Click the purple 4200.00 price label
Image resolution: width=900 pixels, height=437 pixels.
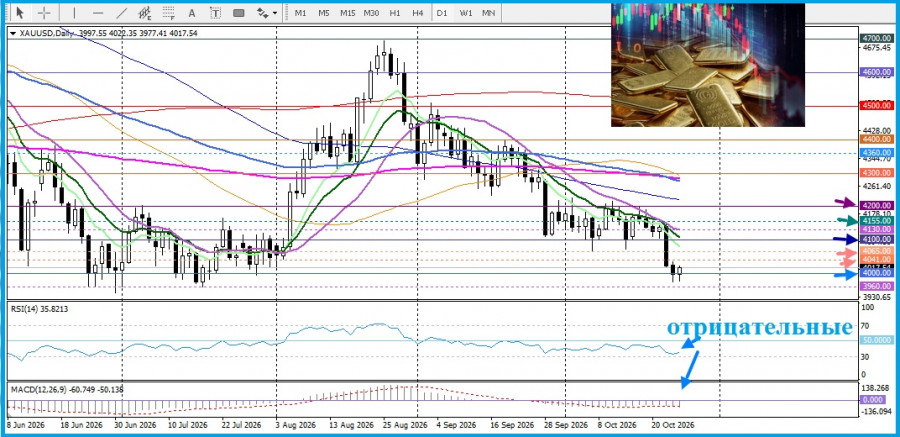(x=876, y=206)
